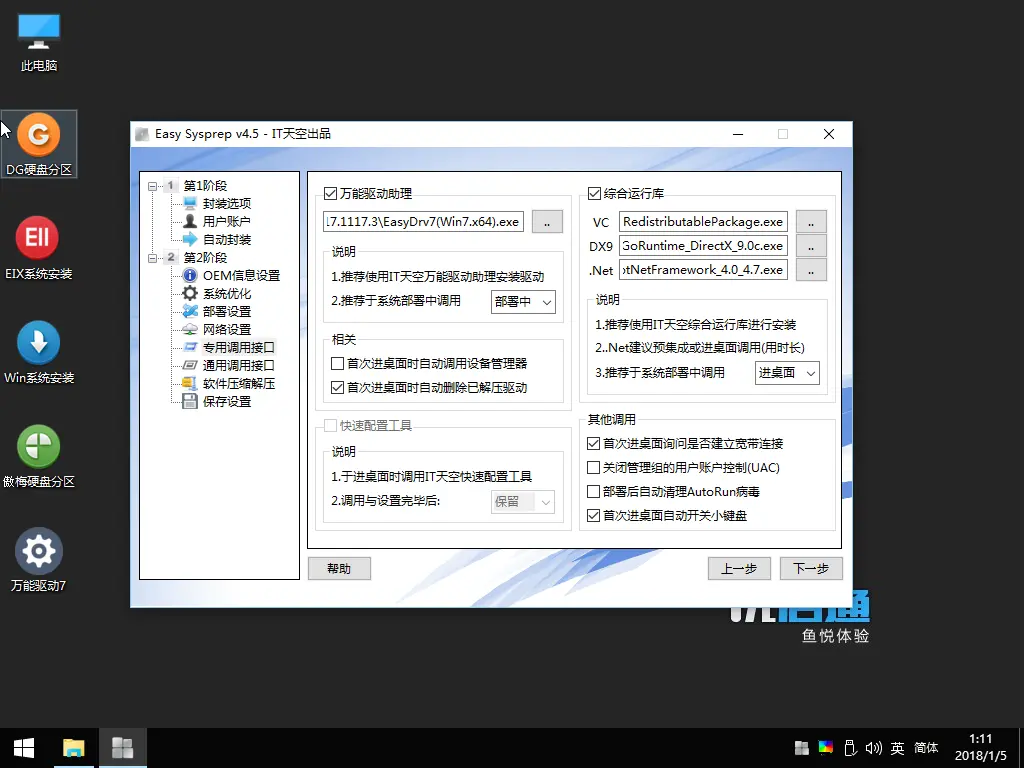Click the OEM信息设置 info icon
The image size is (1024, 768).
tap(189, 275)
